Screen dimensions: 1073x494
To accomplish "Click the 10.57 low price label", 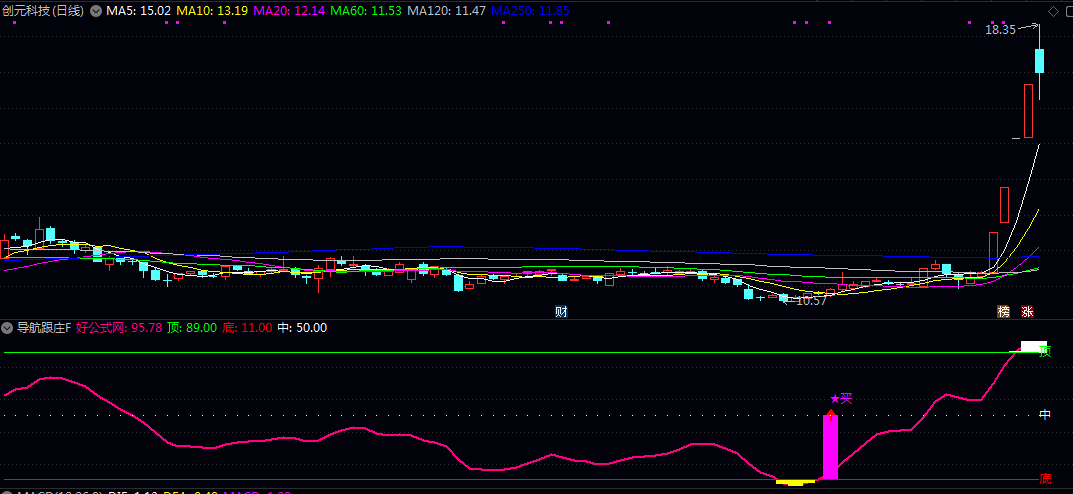I will [x=810, y=300].
